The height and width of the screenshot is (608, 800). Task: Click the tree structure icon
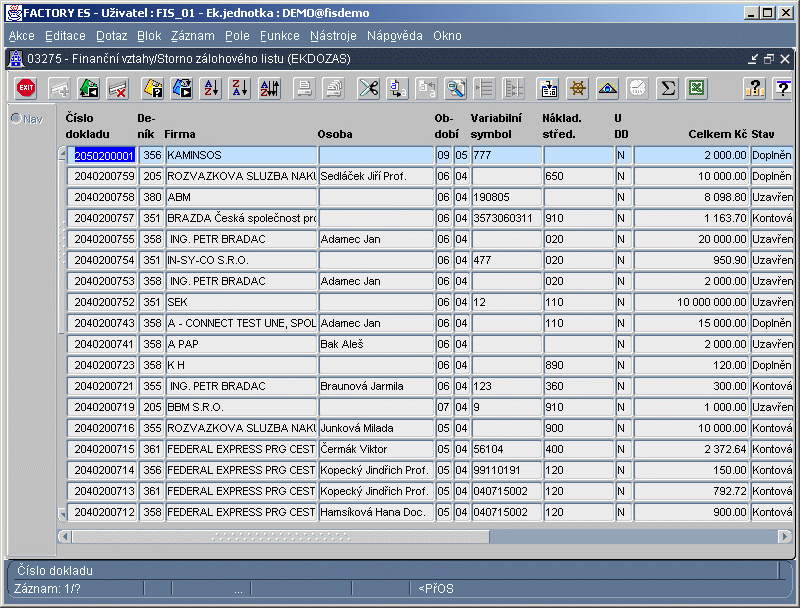coord(514,88)
